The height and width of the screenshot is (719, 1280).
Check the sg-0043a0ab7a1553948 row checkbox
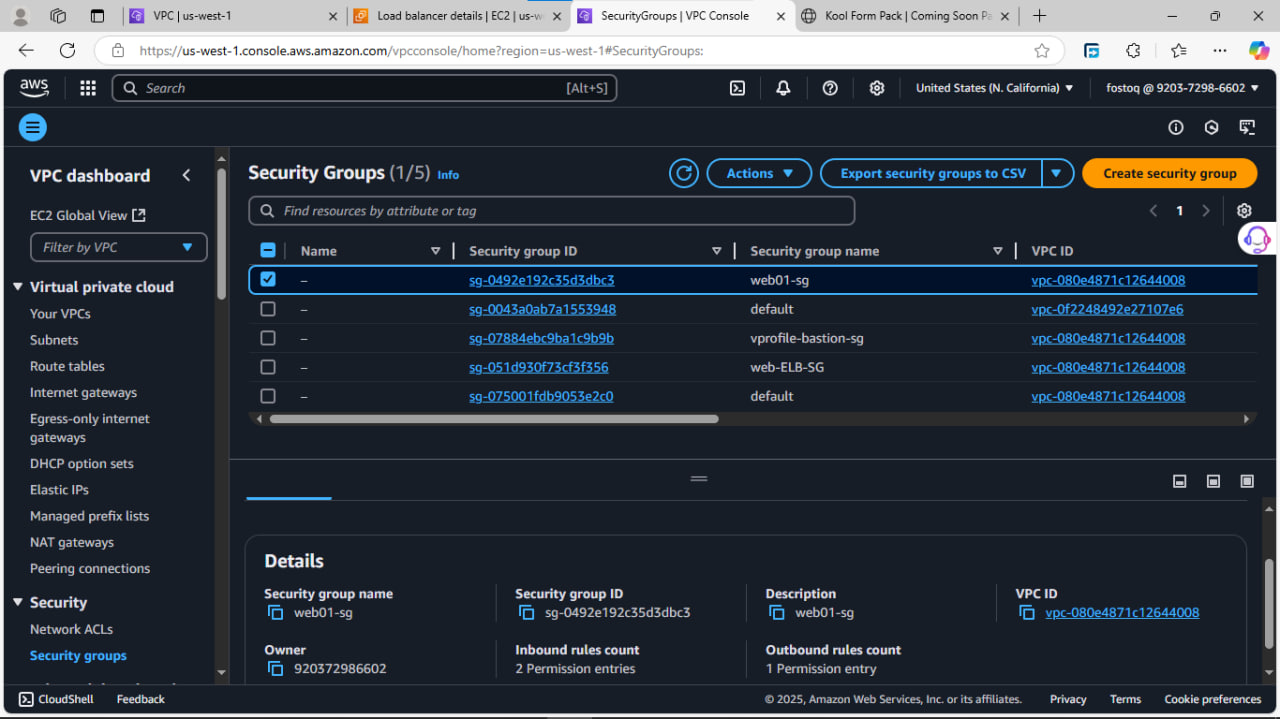coord(268,309)
